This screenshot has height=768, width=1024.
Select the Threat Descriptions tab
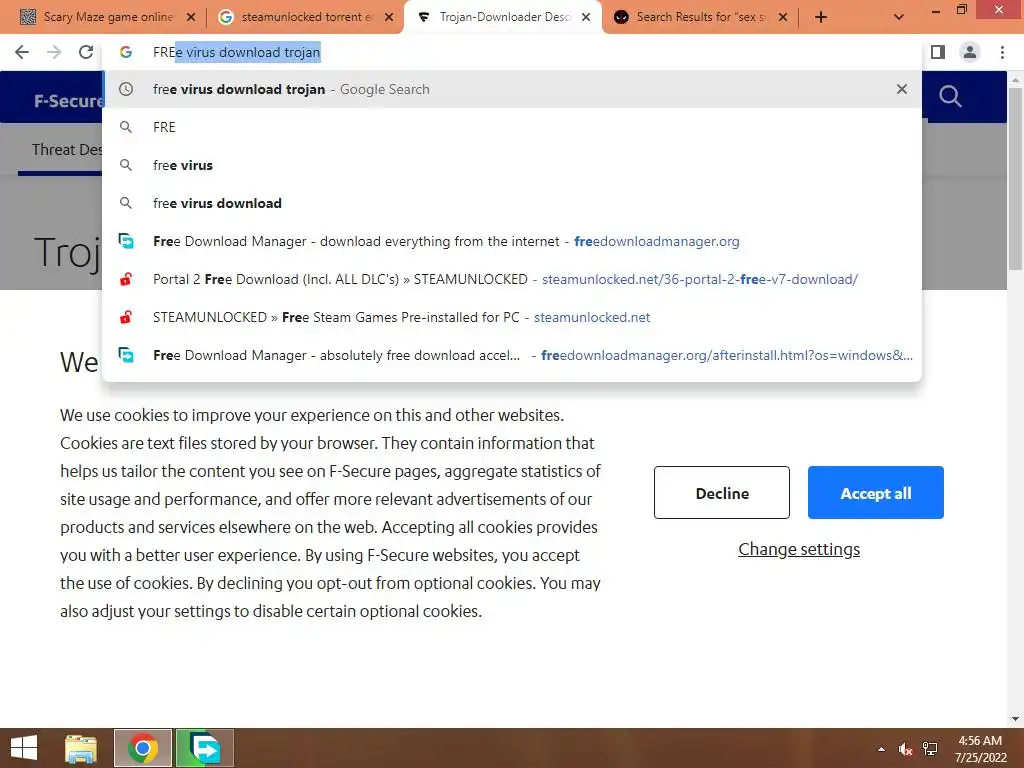pos(67,150)
